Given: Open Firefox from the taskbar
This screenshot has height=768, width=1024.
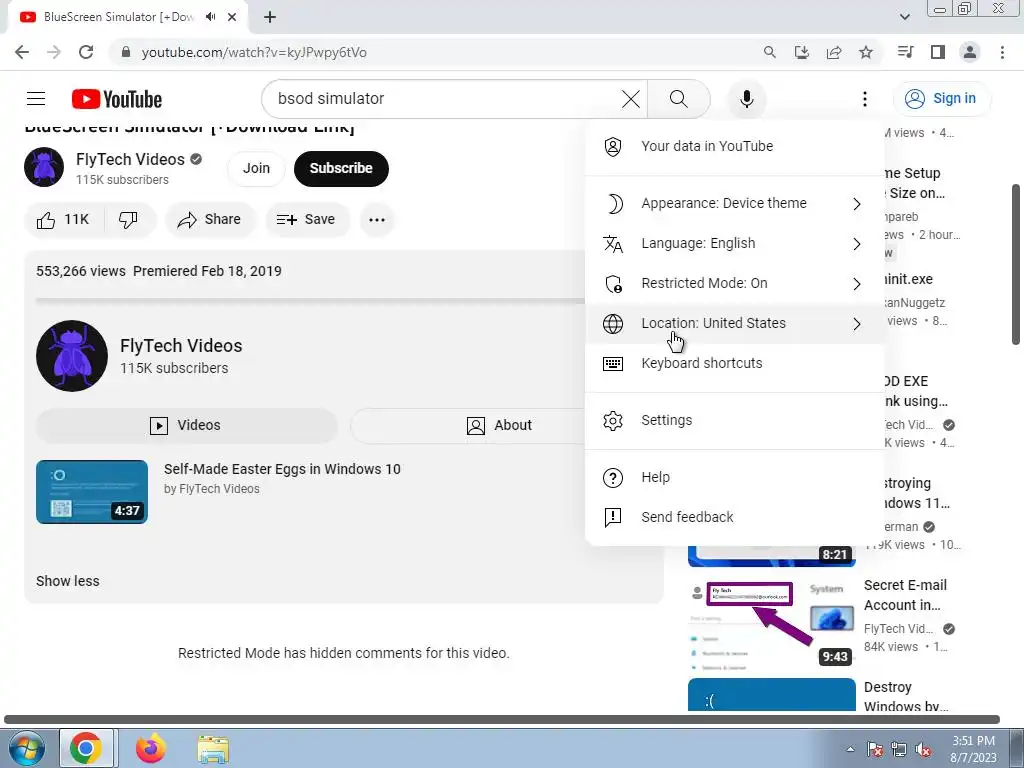Looking at the screenshot, I should [151, 748].
